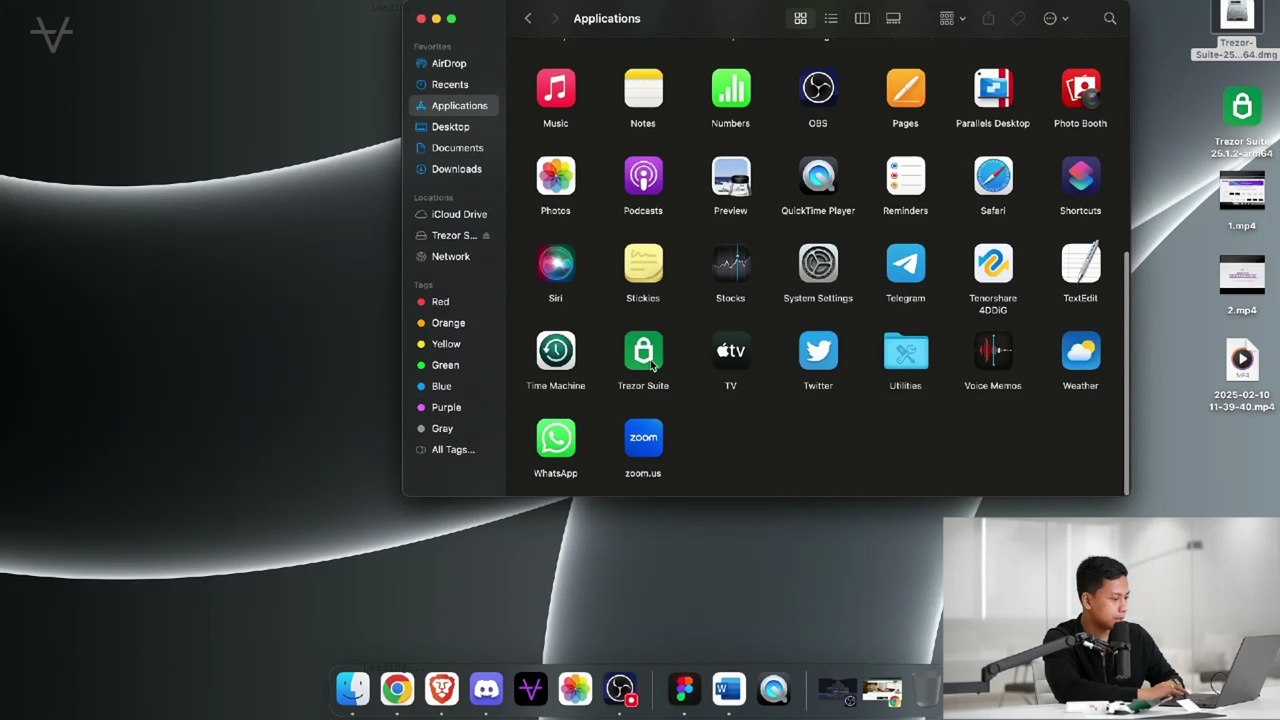Viewport: 1280px width, 720px height.
Task: Select AirDrop in the sidebar
Action: click(448, 64)
